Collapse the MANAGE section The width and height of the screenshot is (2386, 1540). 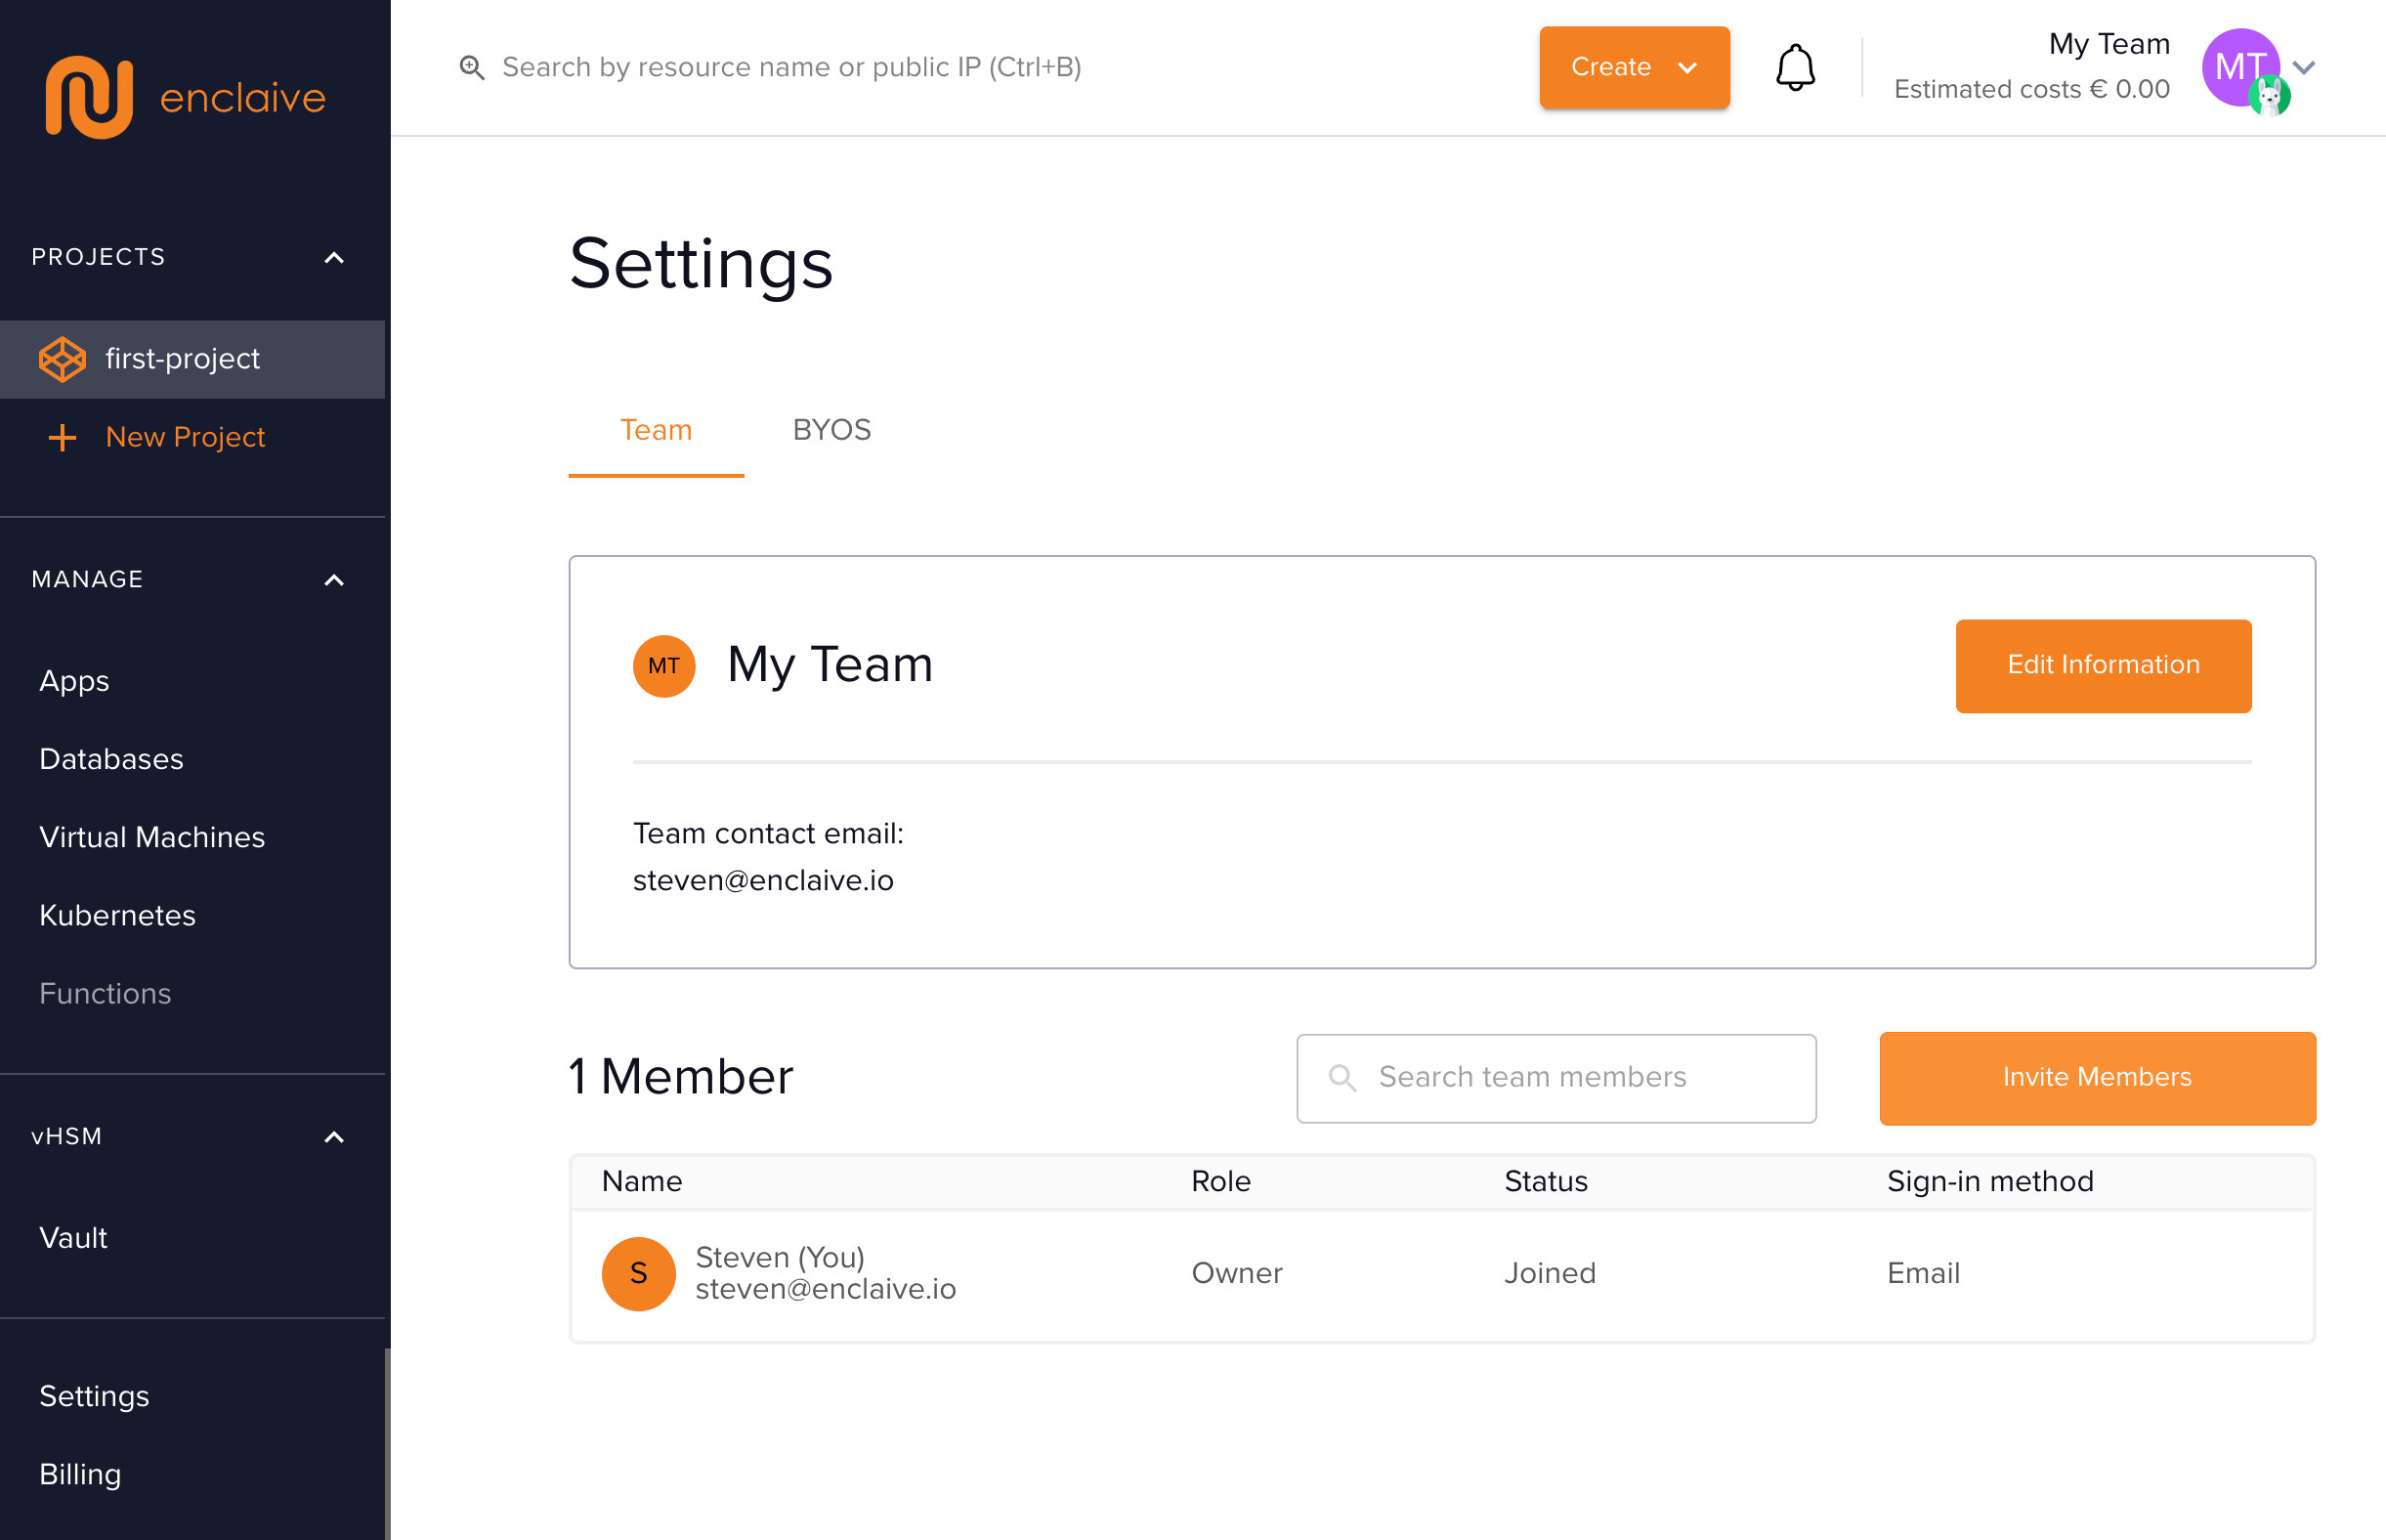334,580
